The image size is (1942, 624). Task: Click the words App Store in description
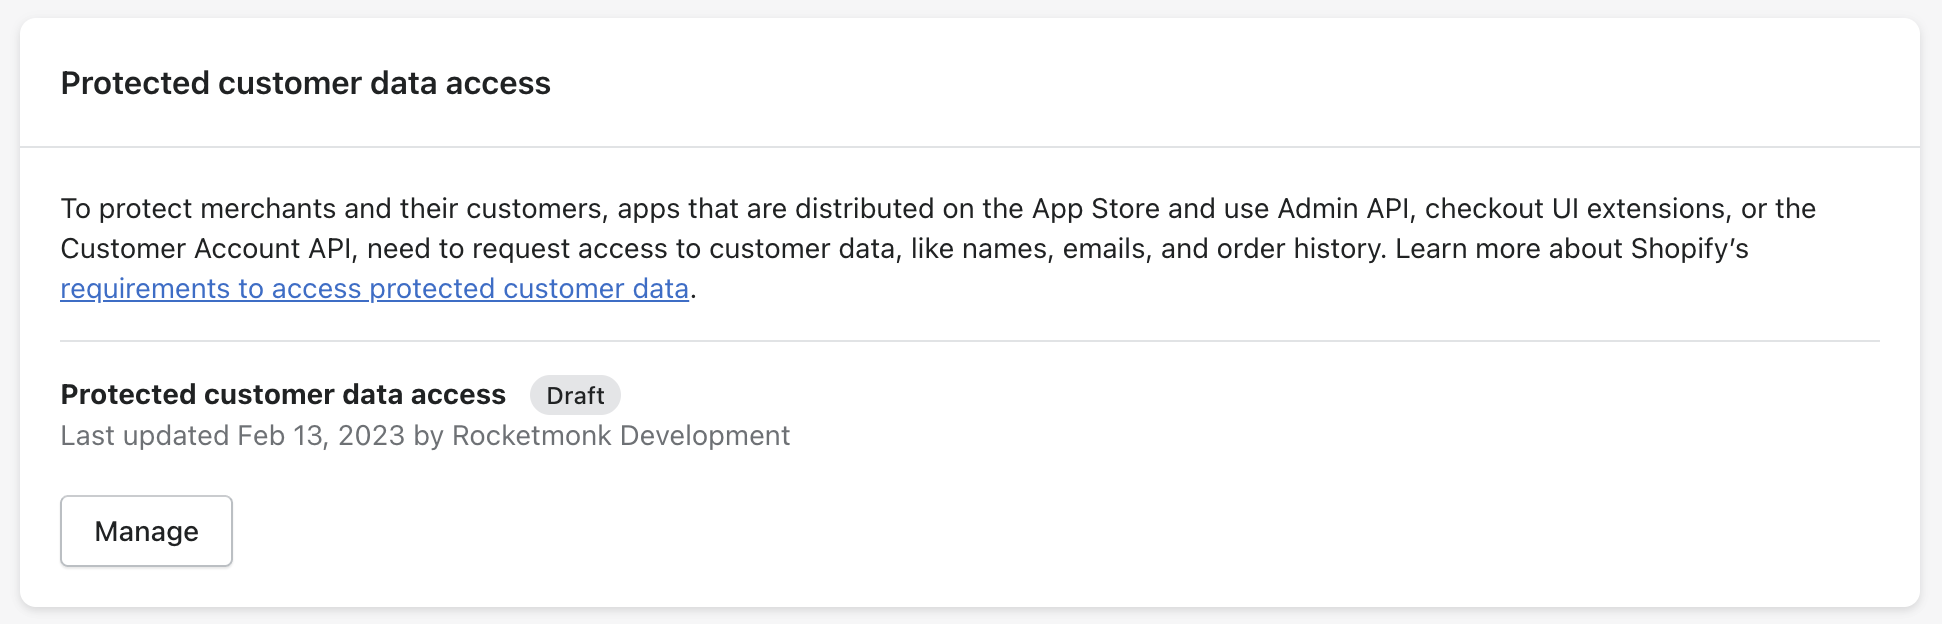(1095, 209)
